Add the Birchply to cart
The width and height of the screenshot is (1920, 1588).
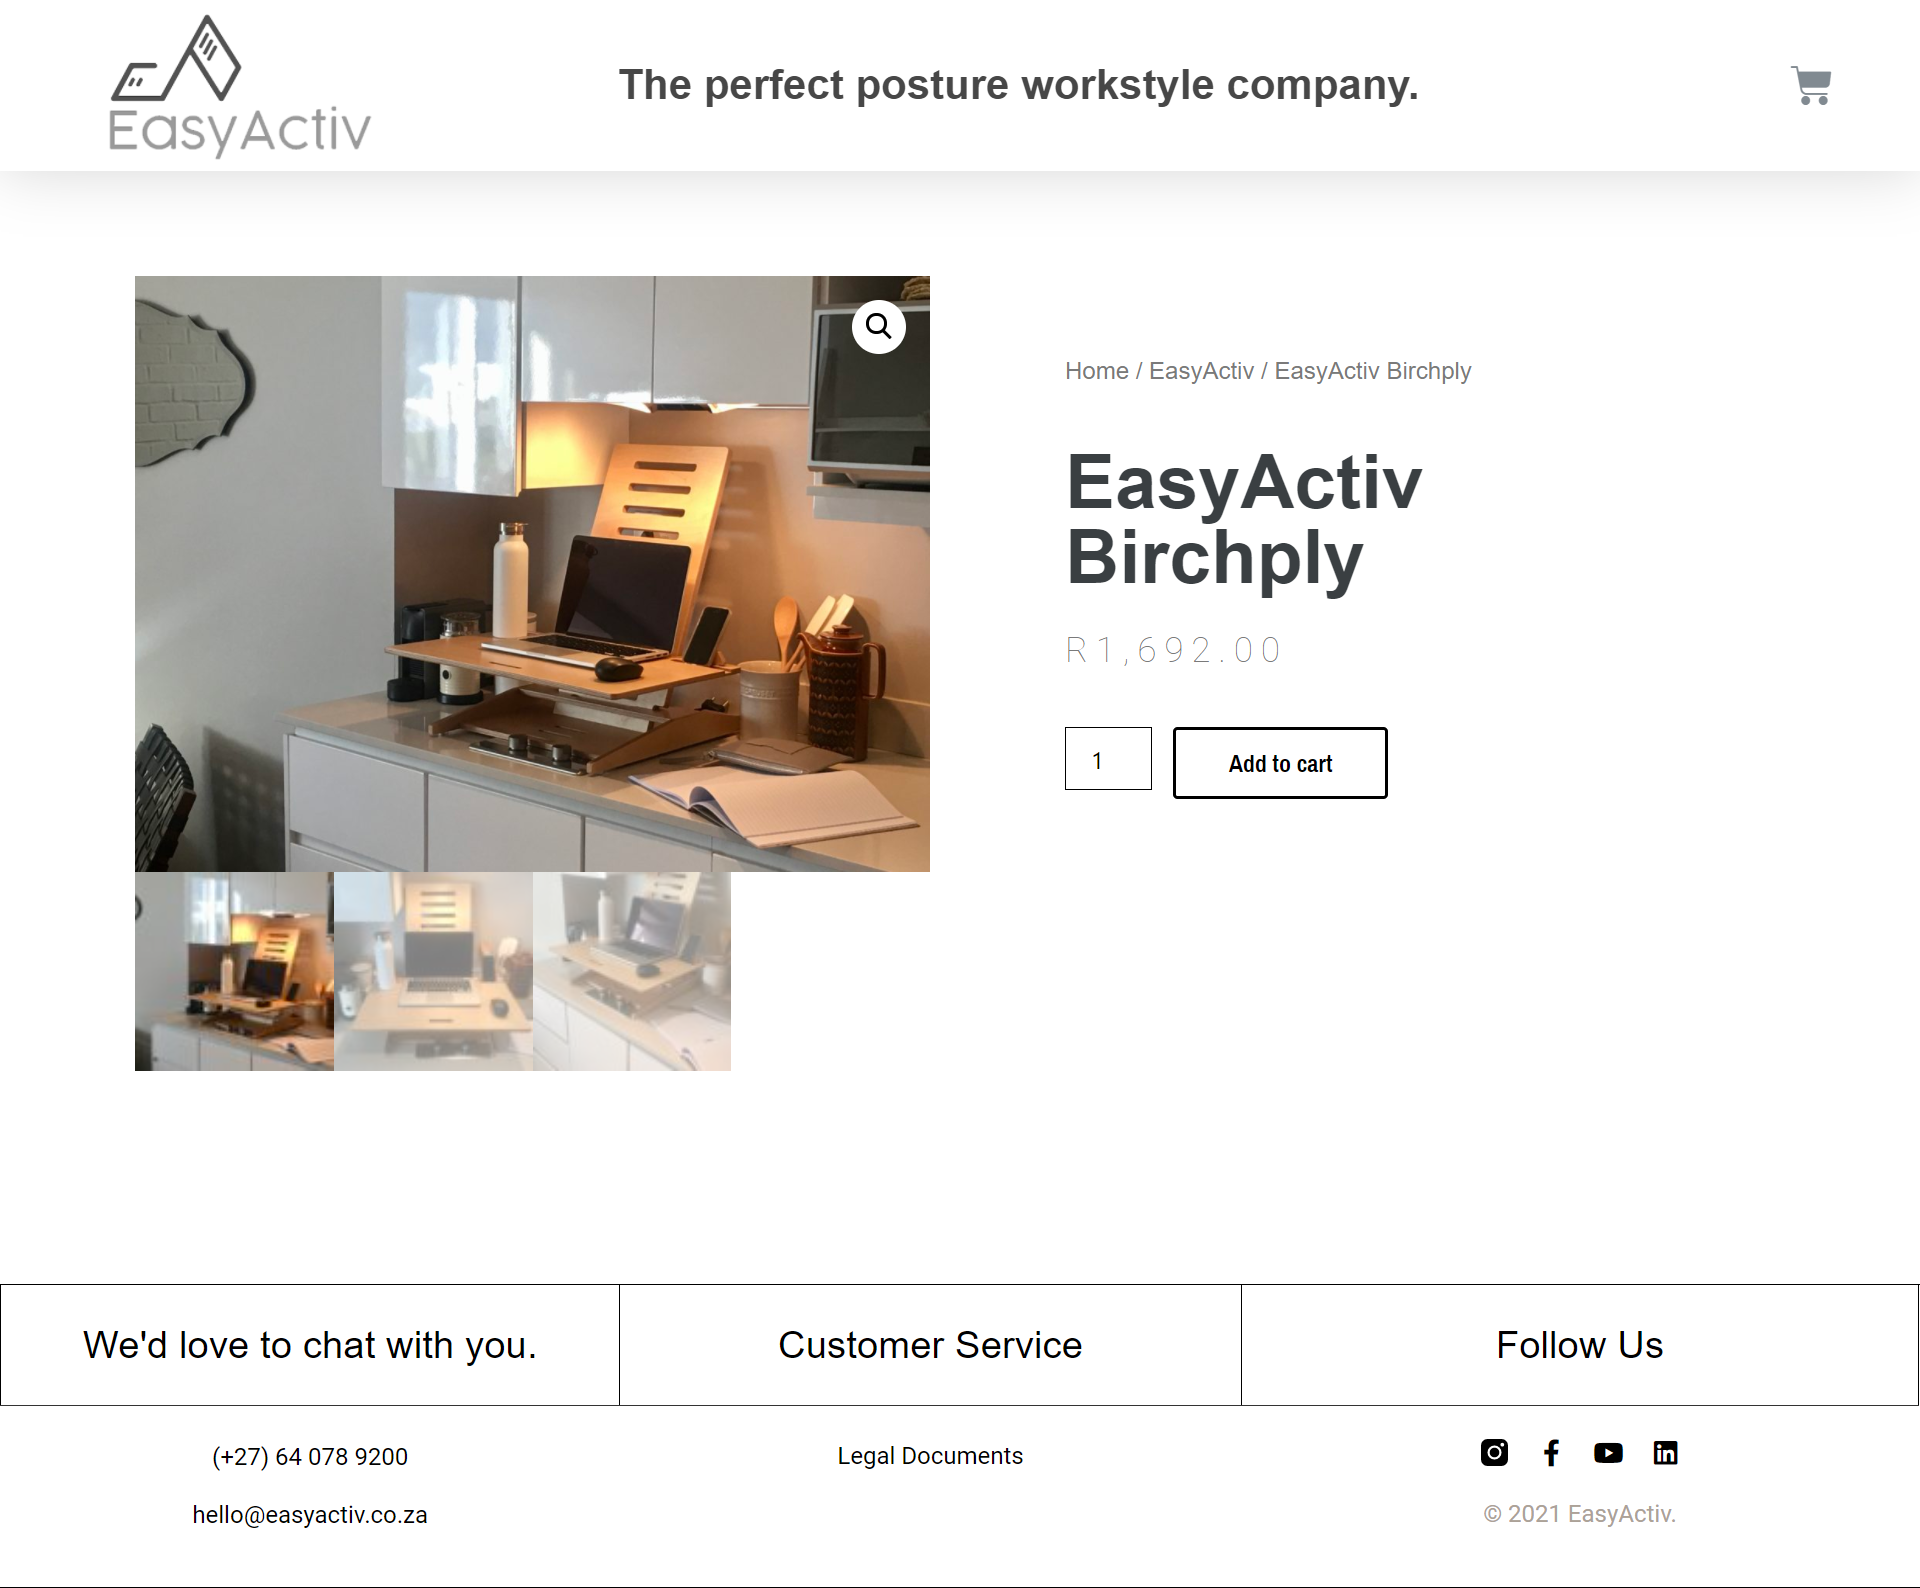pyautogui.click(x=1280, y=763)
